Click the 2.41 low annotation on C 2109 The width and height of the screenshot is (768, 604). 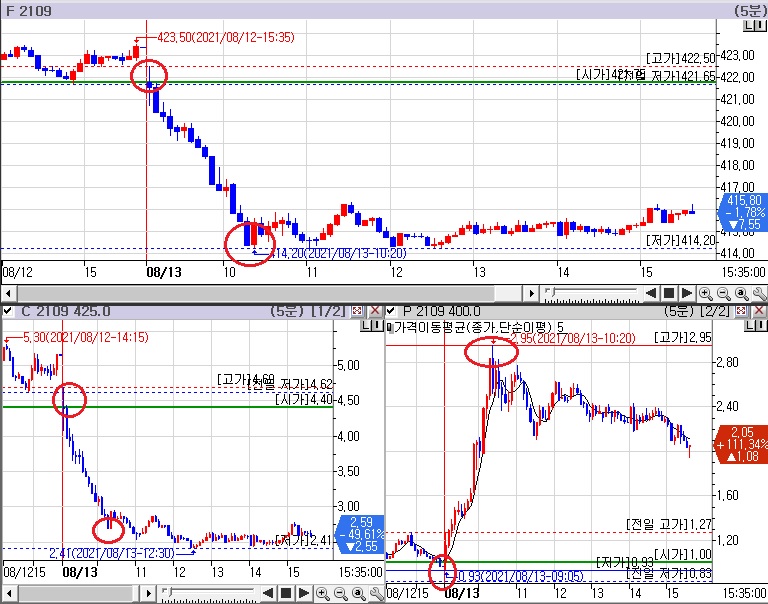click(x=112, y=553)
